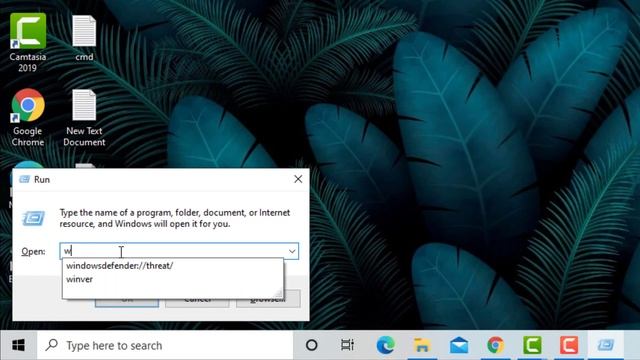Viewport: 640px width, 360px height.
Task: Launch Chrome from the taskbar
Action: (x=496, y=345)
